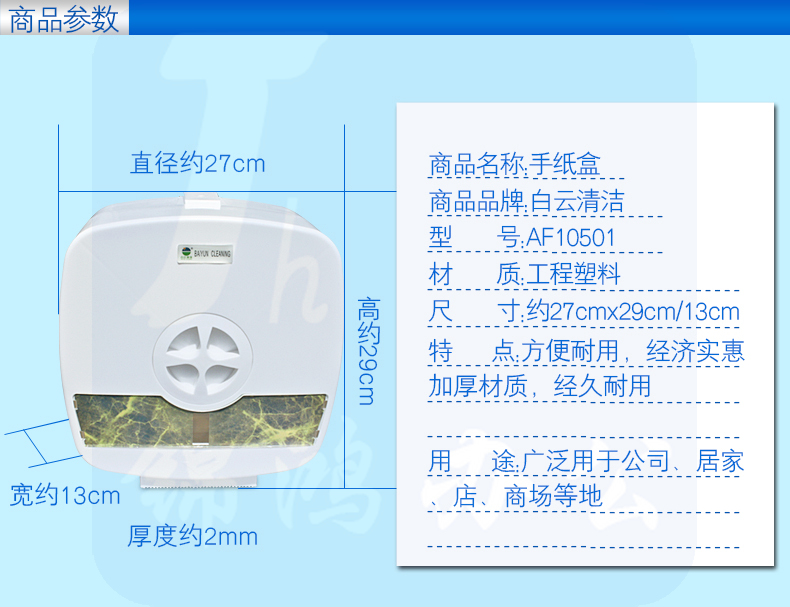Click the 材质:工程塑料 material line
790x607 pixels.
[524, 274]
